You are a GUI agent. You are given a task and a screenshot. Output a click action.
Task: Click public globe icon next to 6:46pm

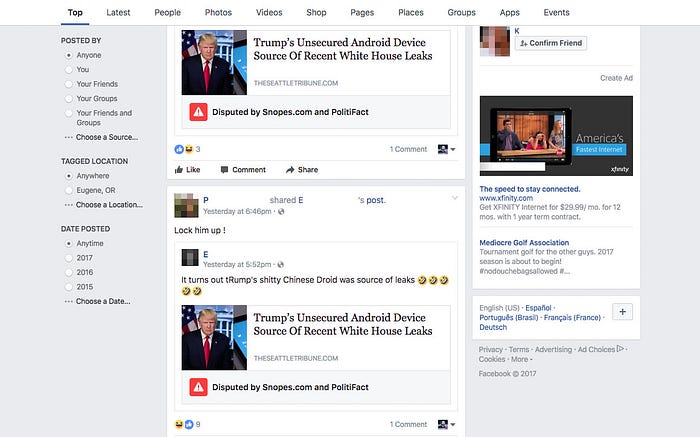click(281, 212)
